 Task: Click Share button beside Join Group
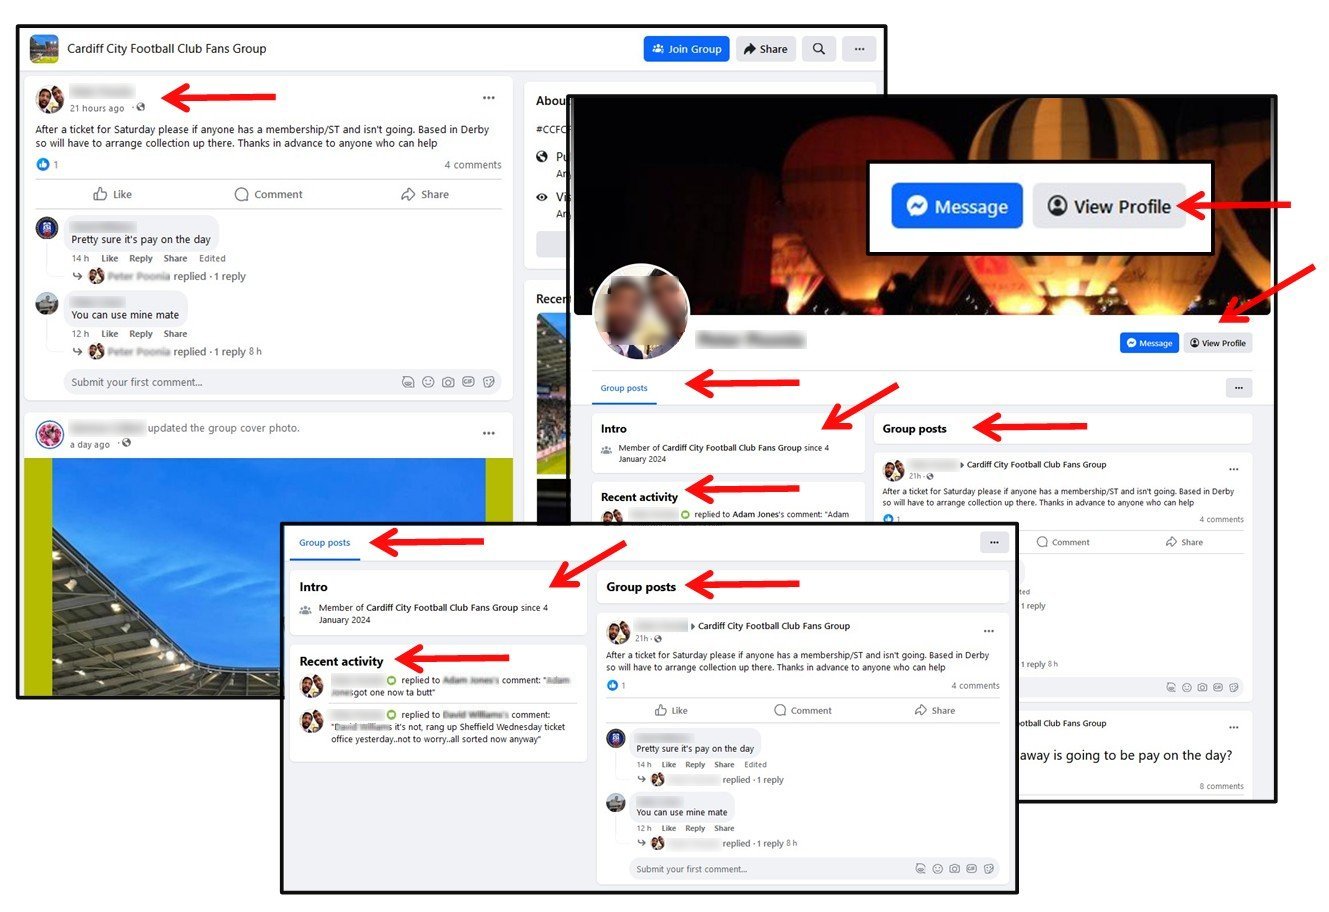coord(765,49)
